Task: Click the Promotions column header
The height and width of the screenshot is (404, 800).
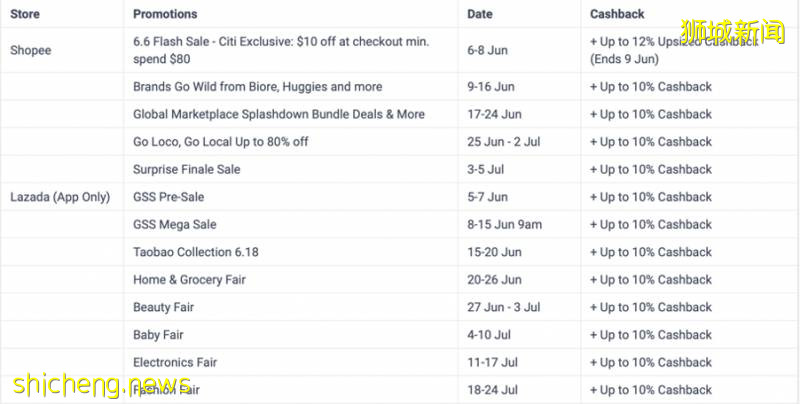Action: point(165,14)
